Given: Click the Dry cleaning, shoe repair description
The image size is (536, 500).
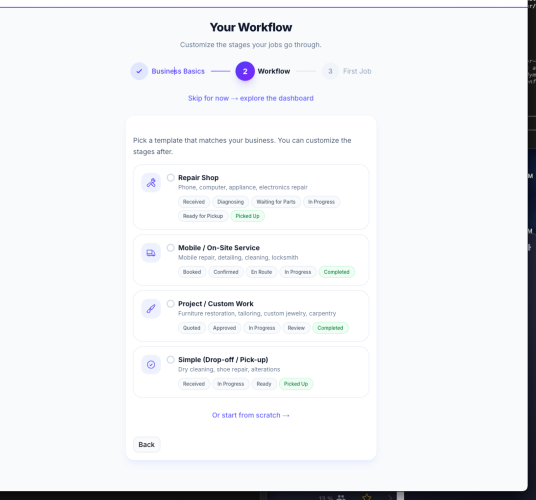Looking at the screenshot, I should tap(229, 369).
